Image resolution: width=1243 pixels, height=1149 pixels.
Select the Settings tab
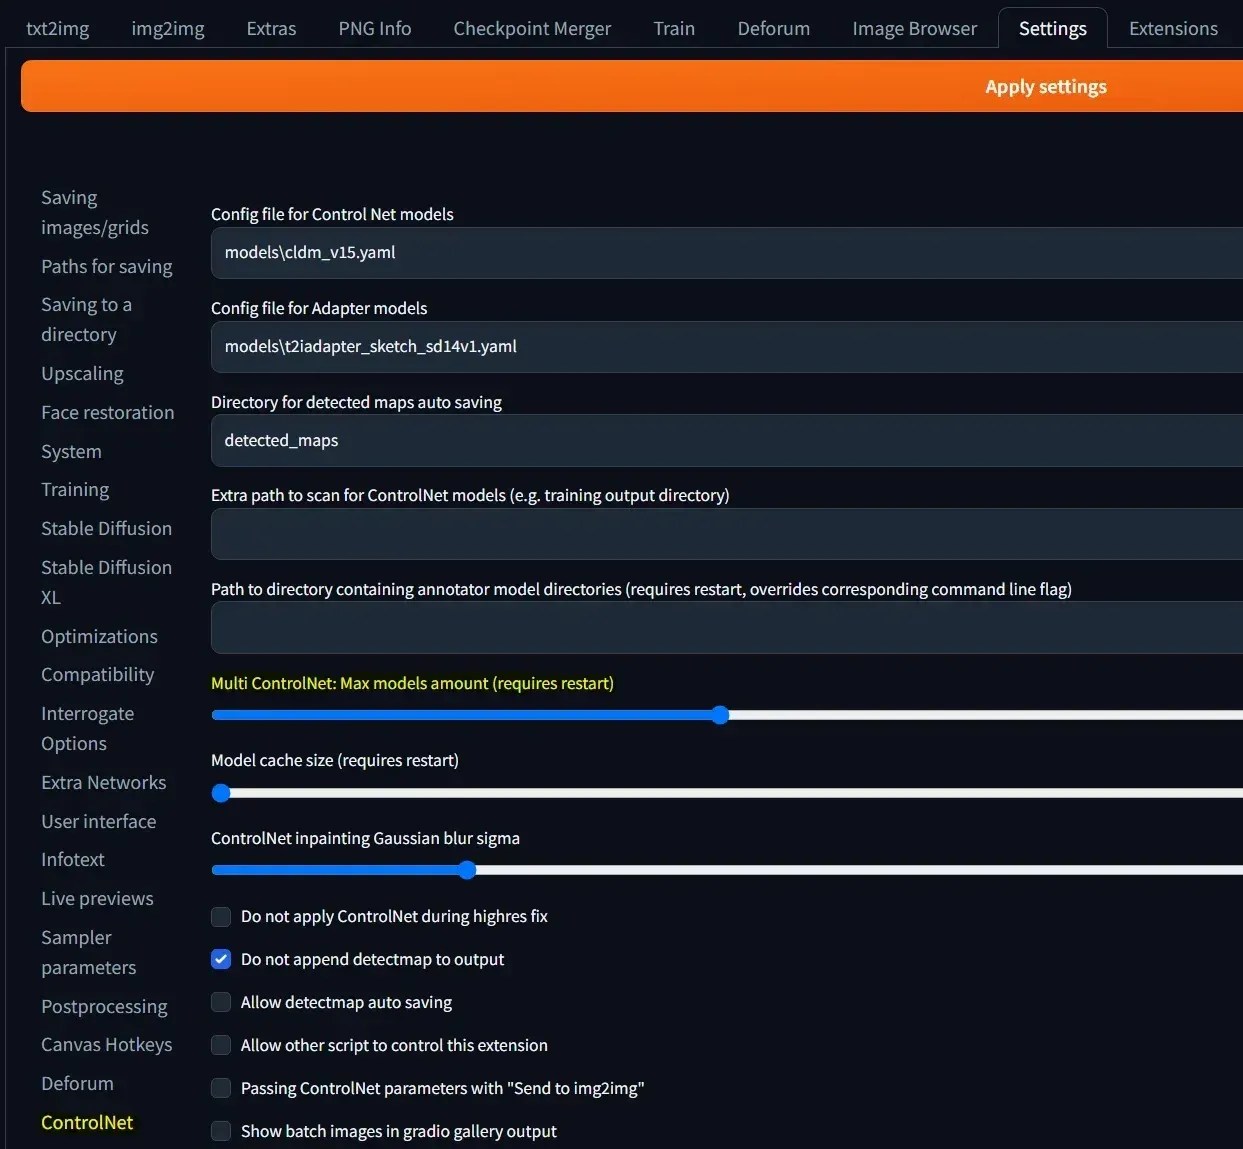pyautogui.click(x=1053, y=28)
